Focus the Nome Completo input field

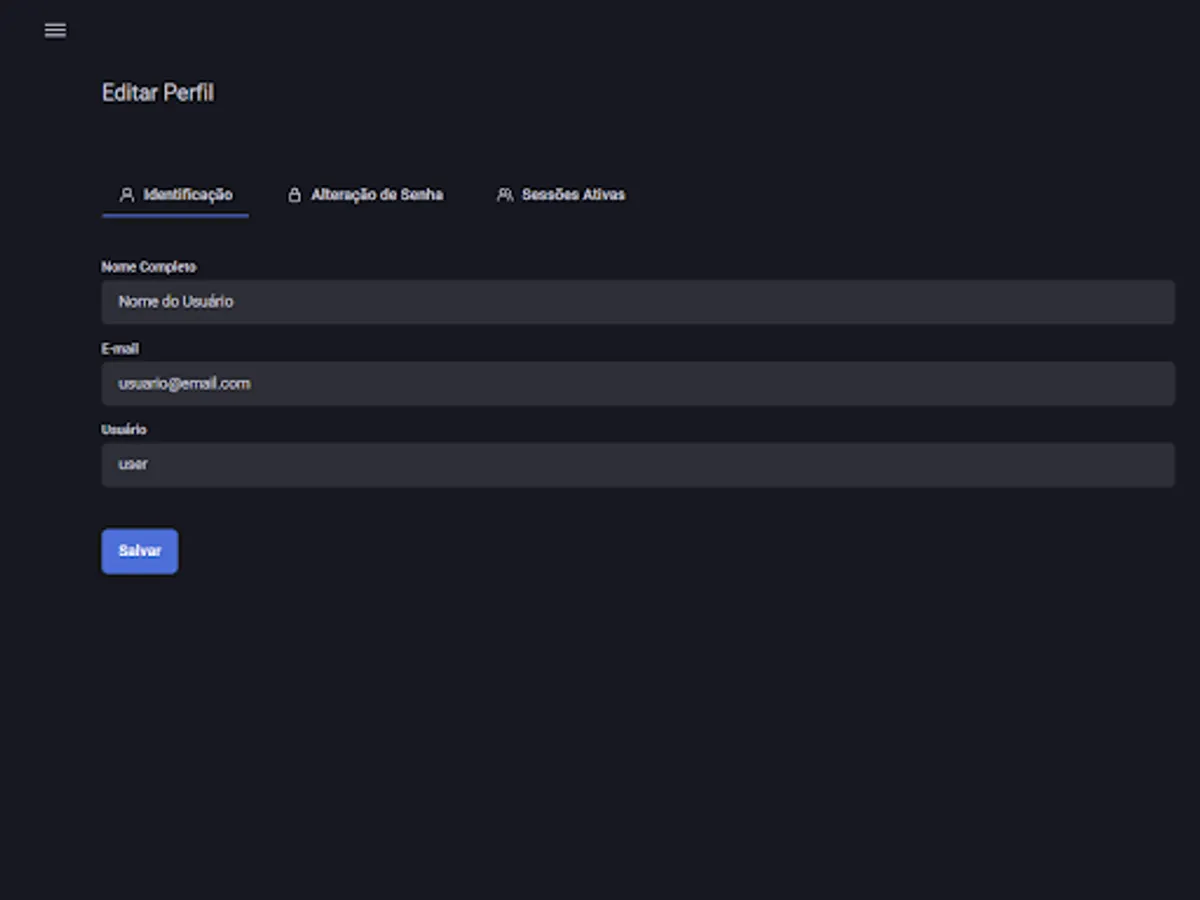point(638,302)
